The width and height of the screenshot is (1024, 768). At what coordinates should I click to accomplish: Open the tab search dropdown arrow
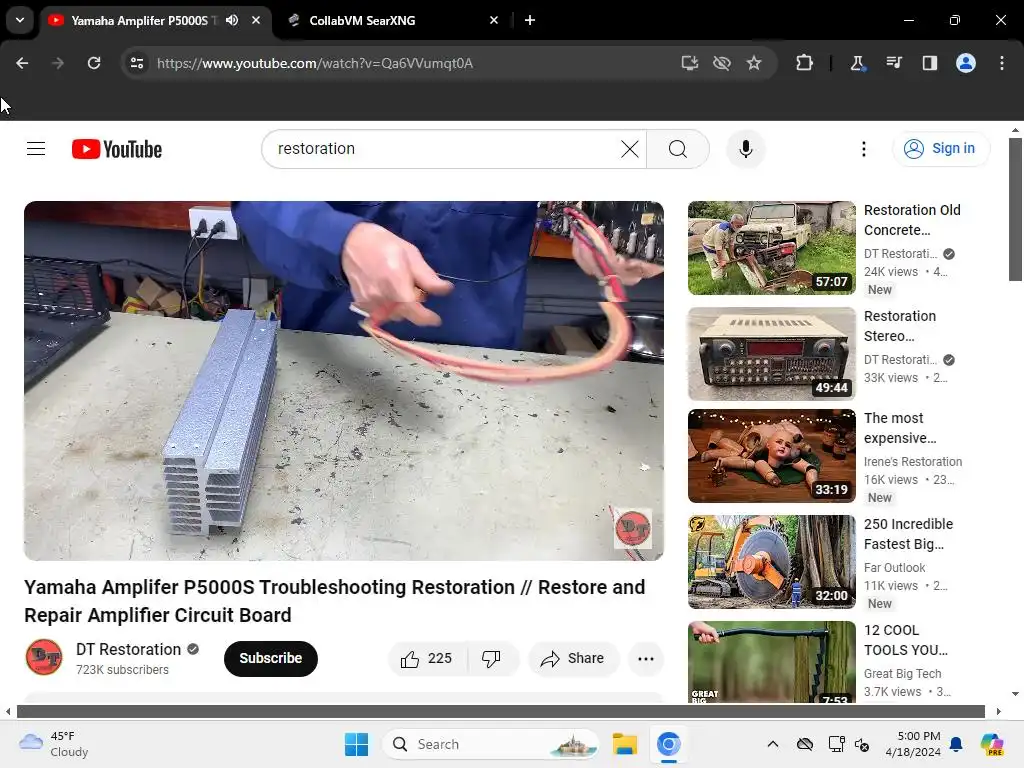pyautogui.click(x=20, y=20)
